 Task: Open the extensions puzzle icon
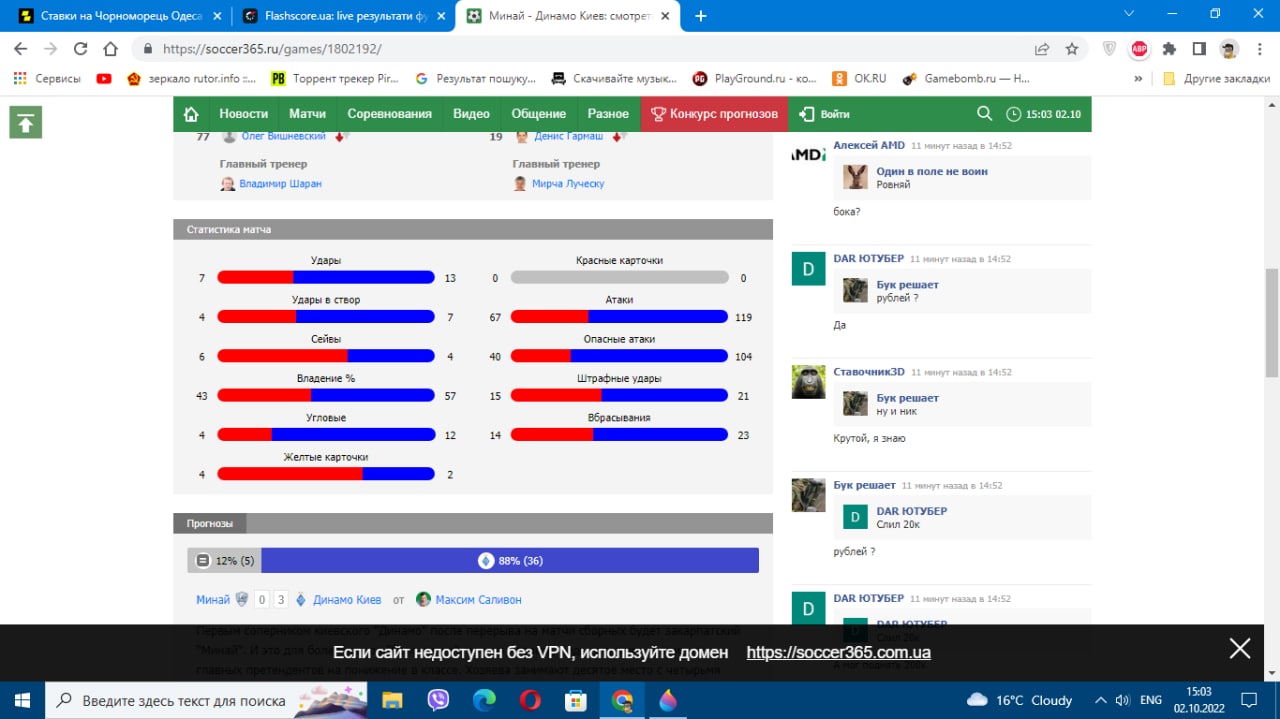1169,48
